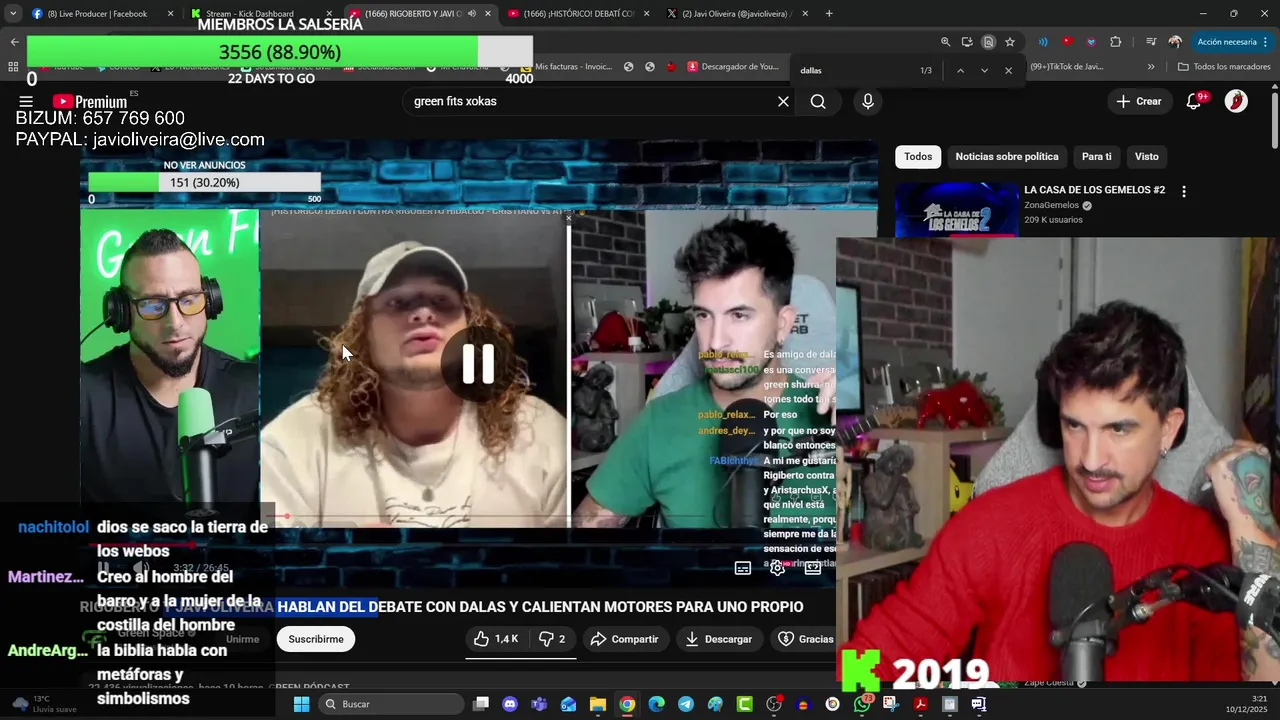Switch to the Javi Oliveira X tab
The width and height of the screenshot is (1280, 720).
coord(733,14)
